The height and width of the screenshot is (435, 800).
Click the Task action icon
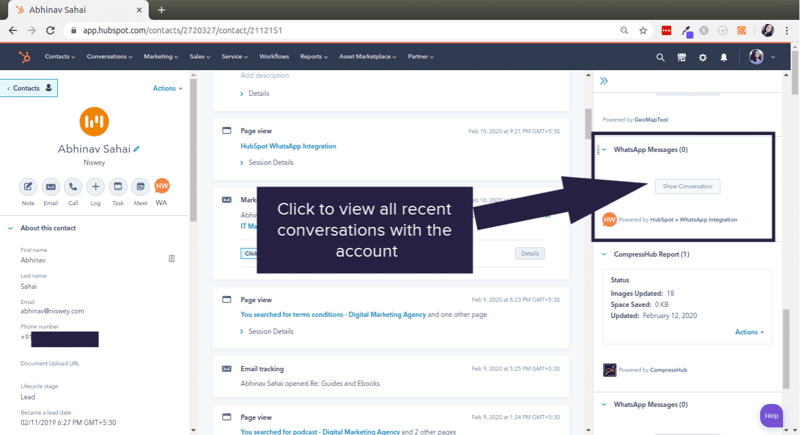click(x=118, y=187)
